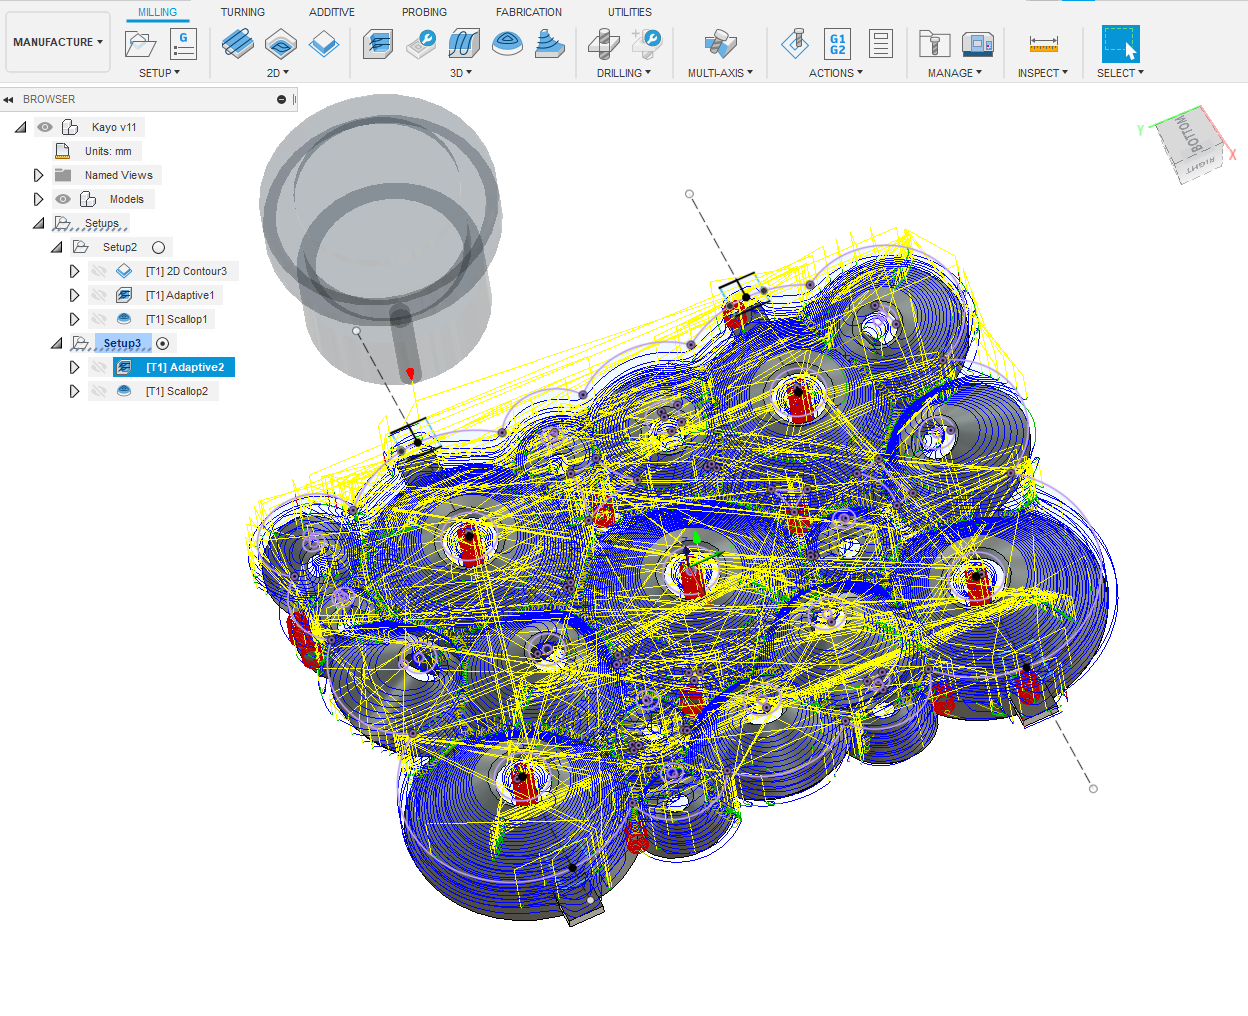Switch to the TURNING tab
Viewport: 1248px width, 1016px height.
point(242,12)
